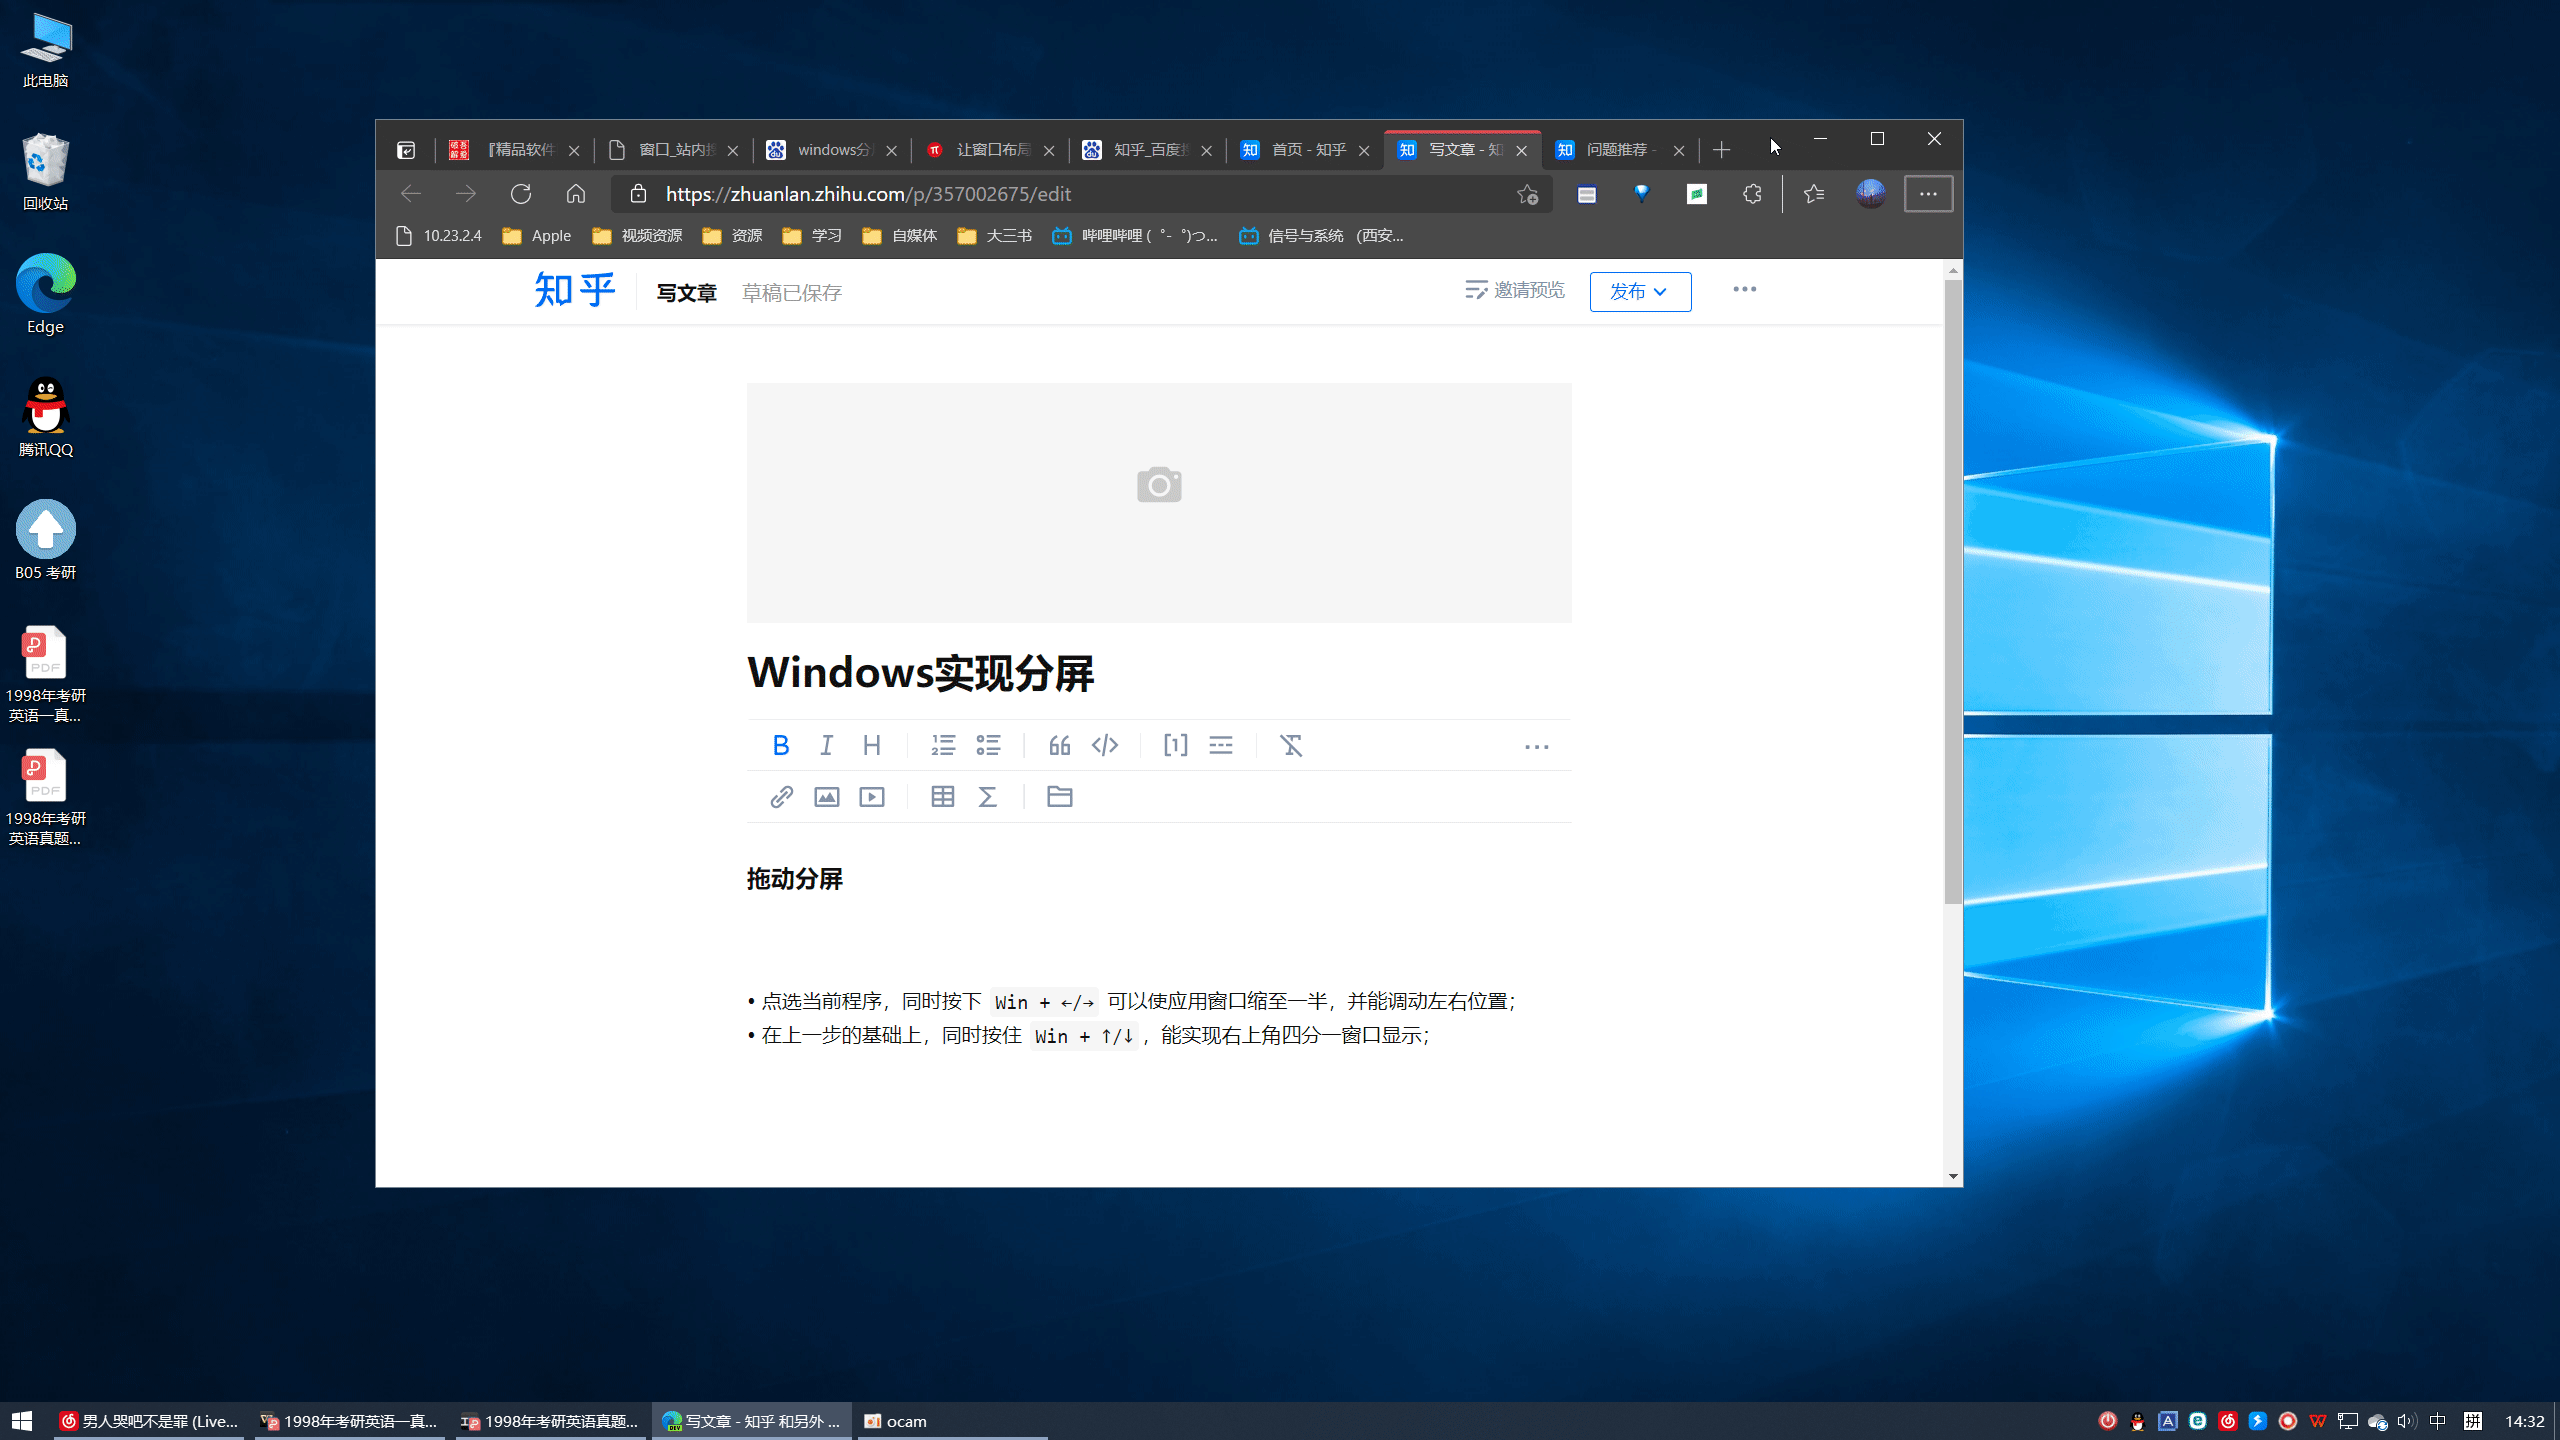This screenshot has height=1440, width=2560.
Task: Open the Edge settings and more menu
Action: click(1928, 194)
